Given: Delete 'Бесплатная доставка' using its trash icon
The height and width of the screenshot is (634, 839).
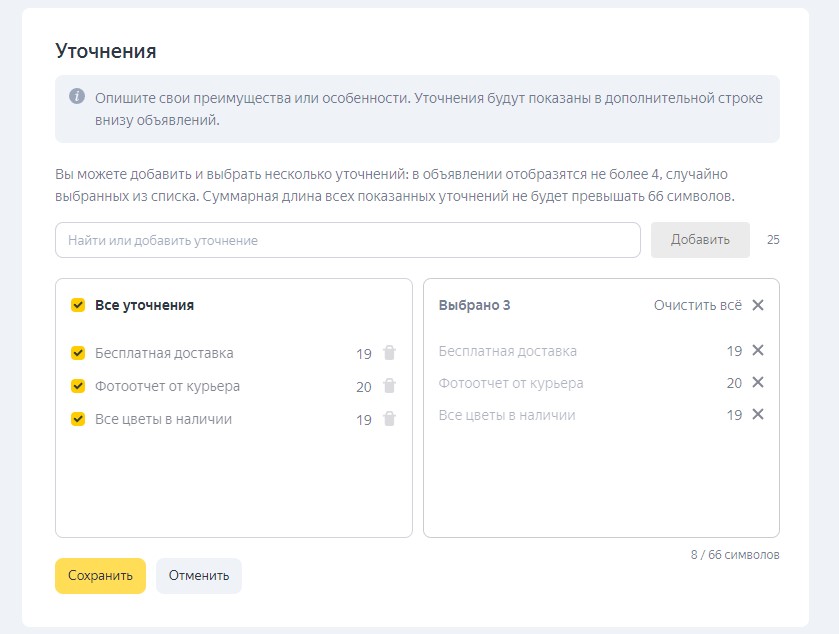Looking at the screenshot, I should tap(390, 353).
